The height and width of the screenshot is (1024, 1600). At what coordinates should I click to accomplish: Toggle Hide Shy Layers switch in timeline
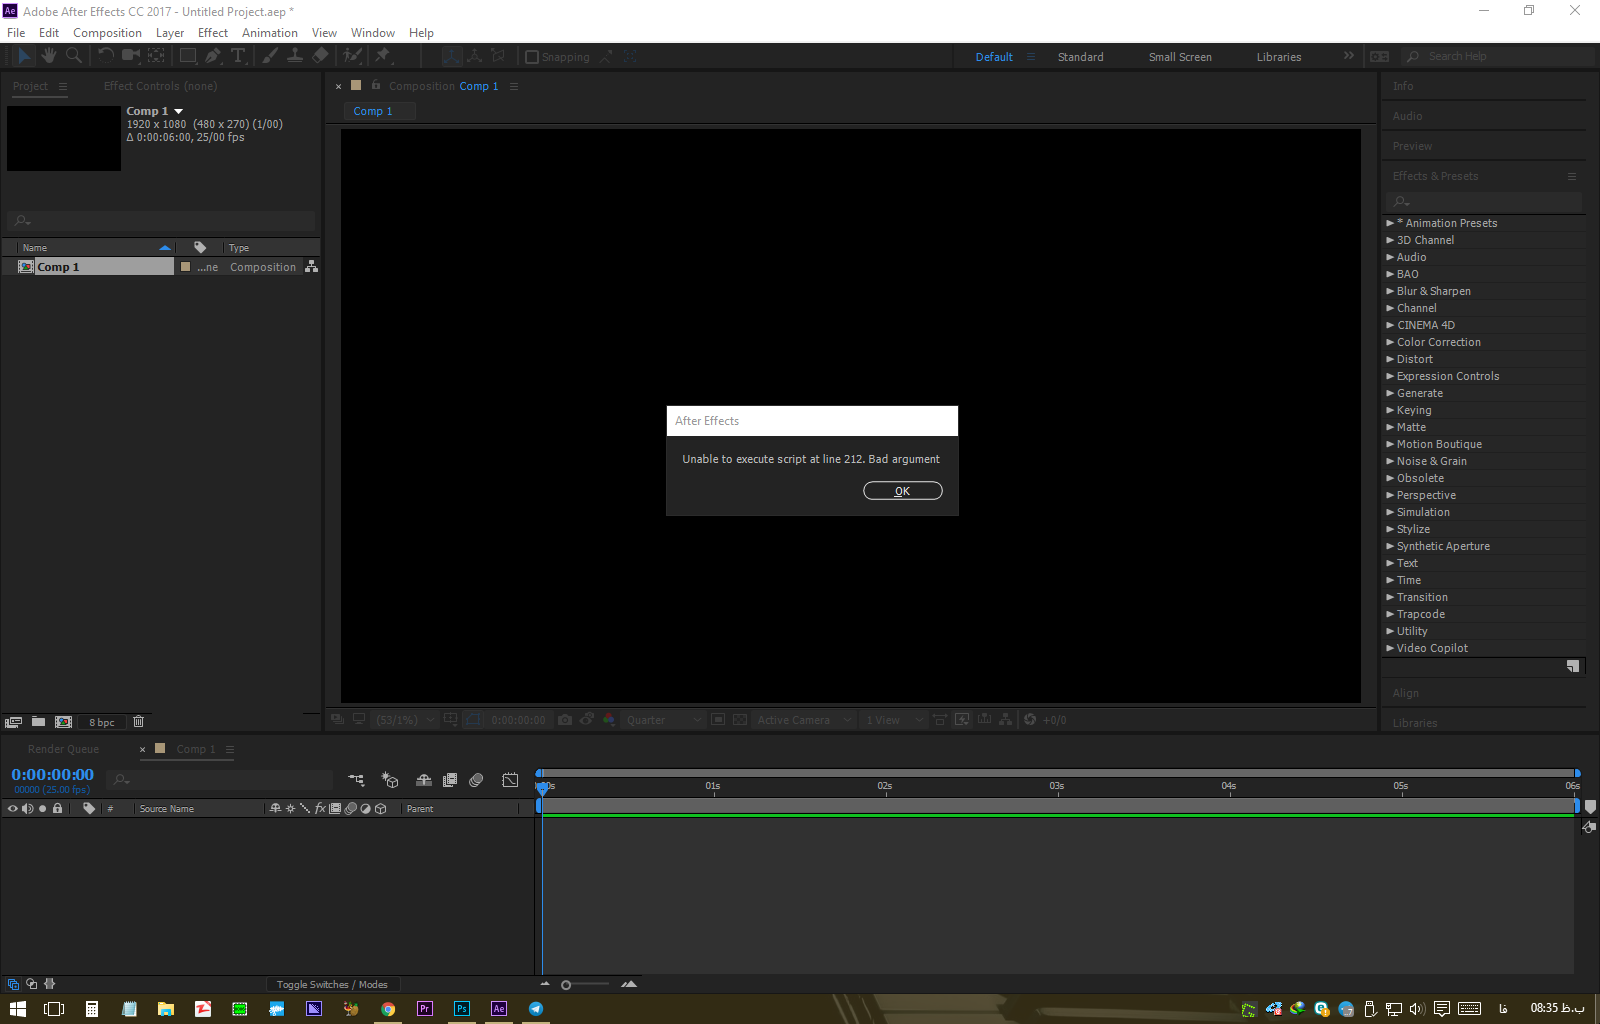pyautogui.click(x=424, y=780)
